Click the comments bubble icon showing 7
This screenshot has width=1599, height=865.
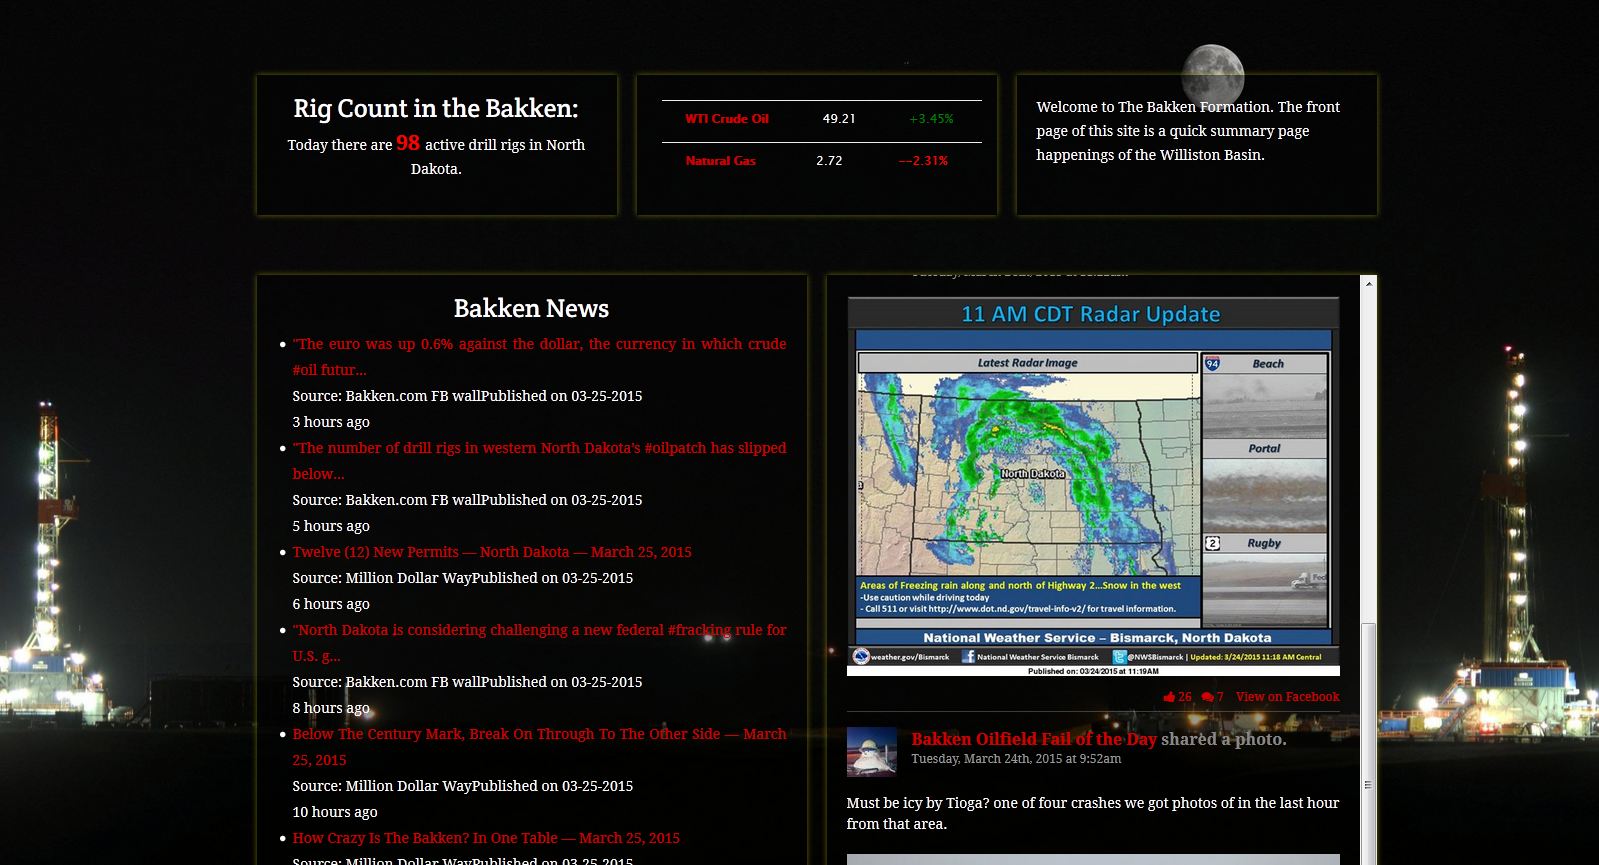[1207, 697]
